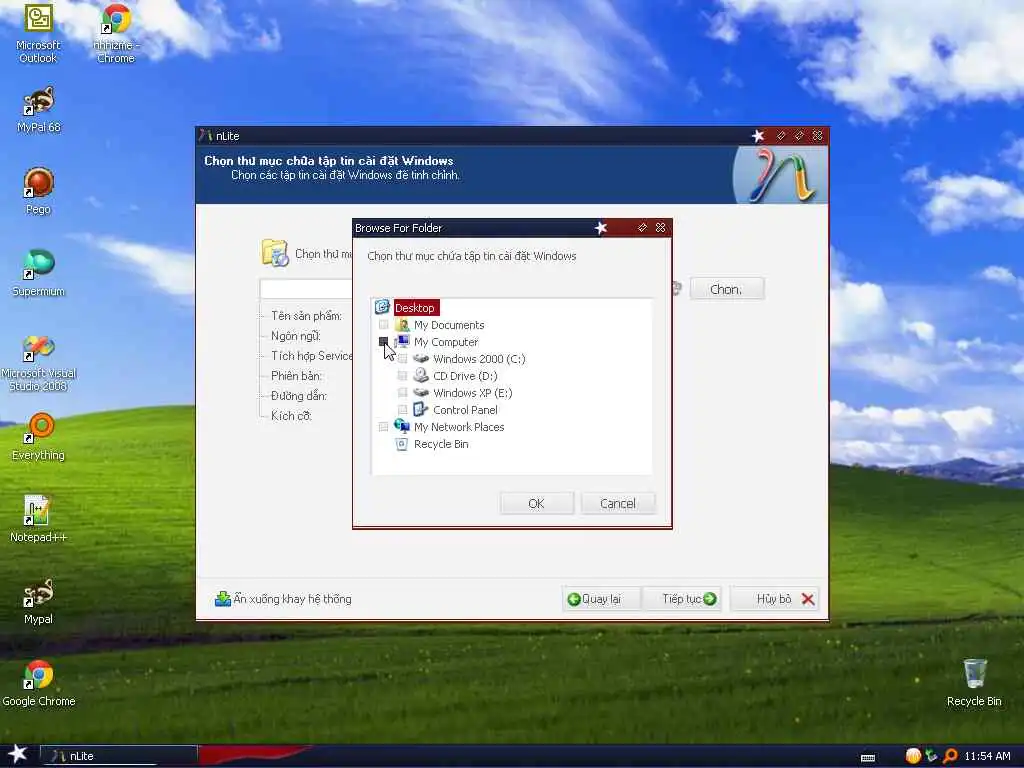This screenshot has width=1024, height=768.
Task: Click the Everything magnifier tray icon
Action: [x=950, y=756]
